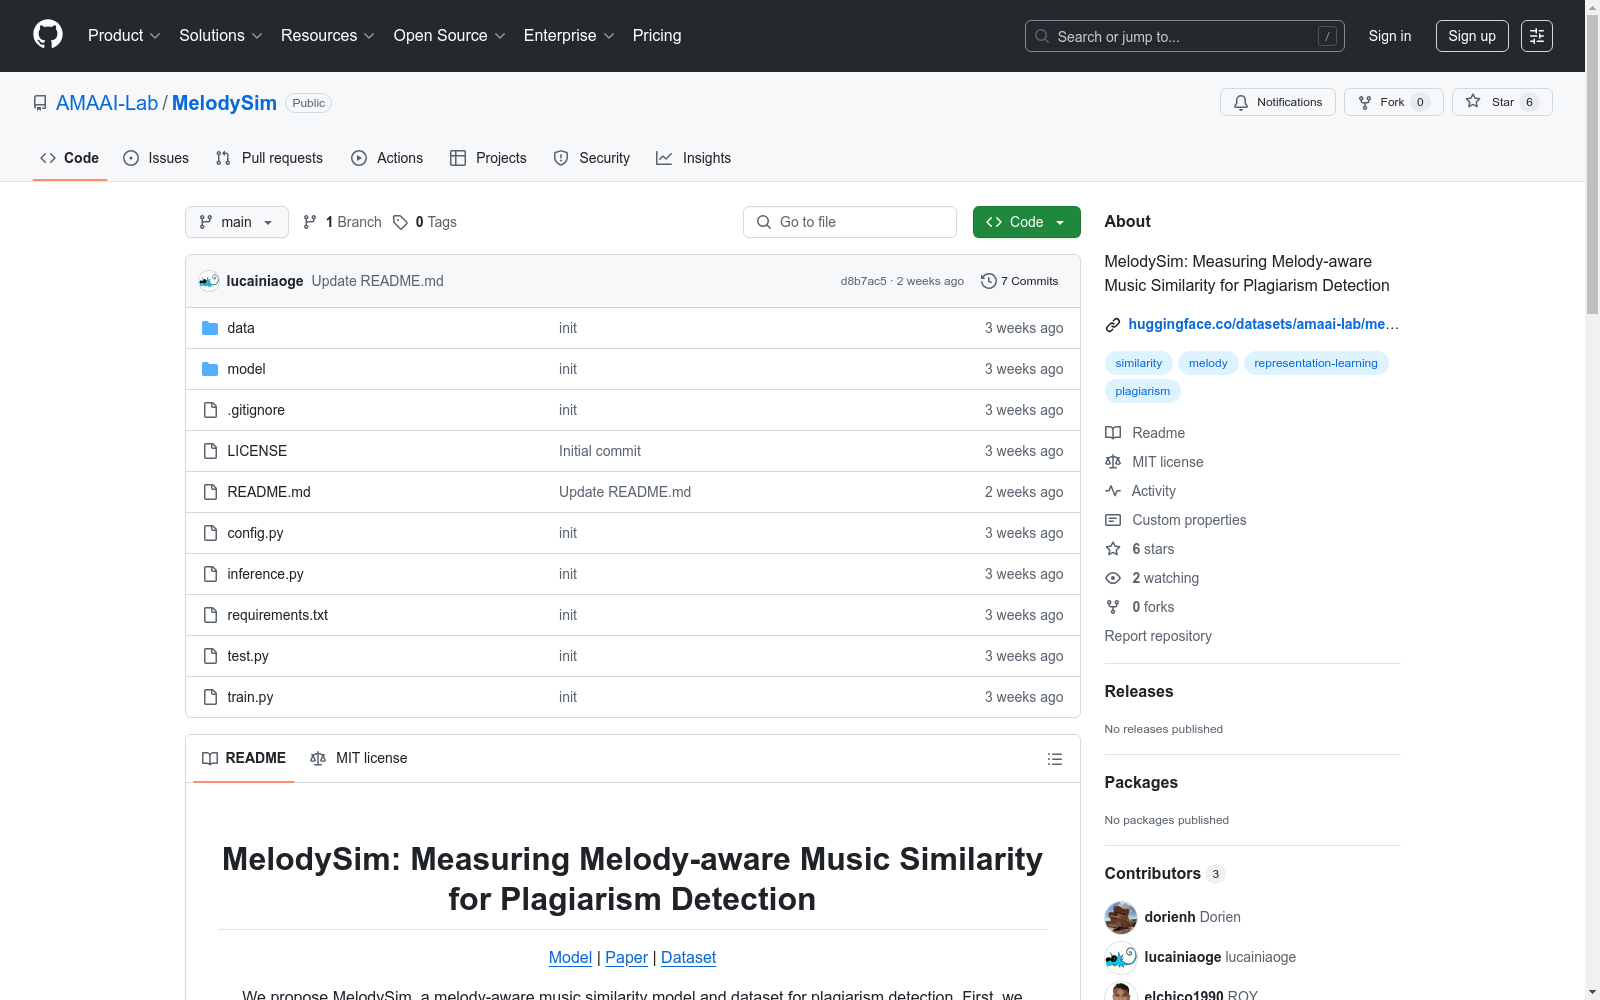Open the AMAAI-Lab organization link
This screenshot has height=1000, width=1600.
click(107, 103)
